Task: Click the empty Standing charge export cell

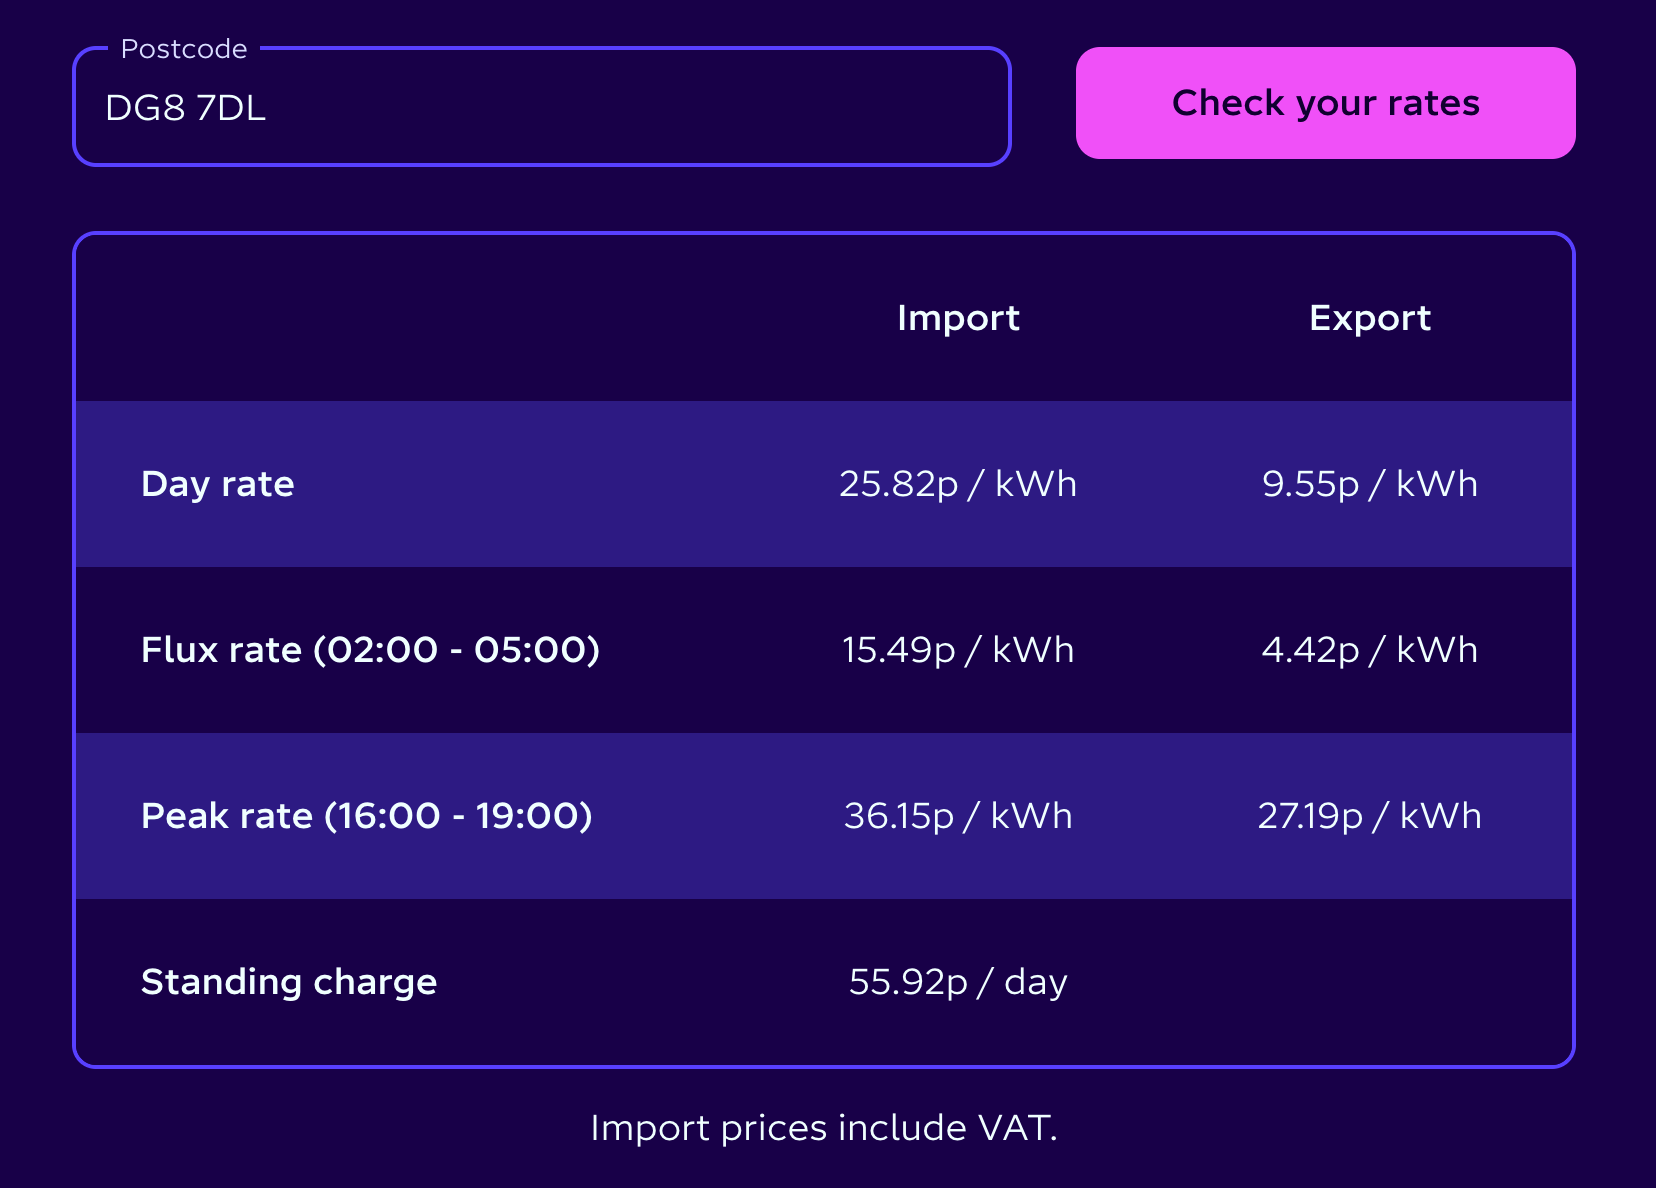Action: (1370, 982)
